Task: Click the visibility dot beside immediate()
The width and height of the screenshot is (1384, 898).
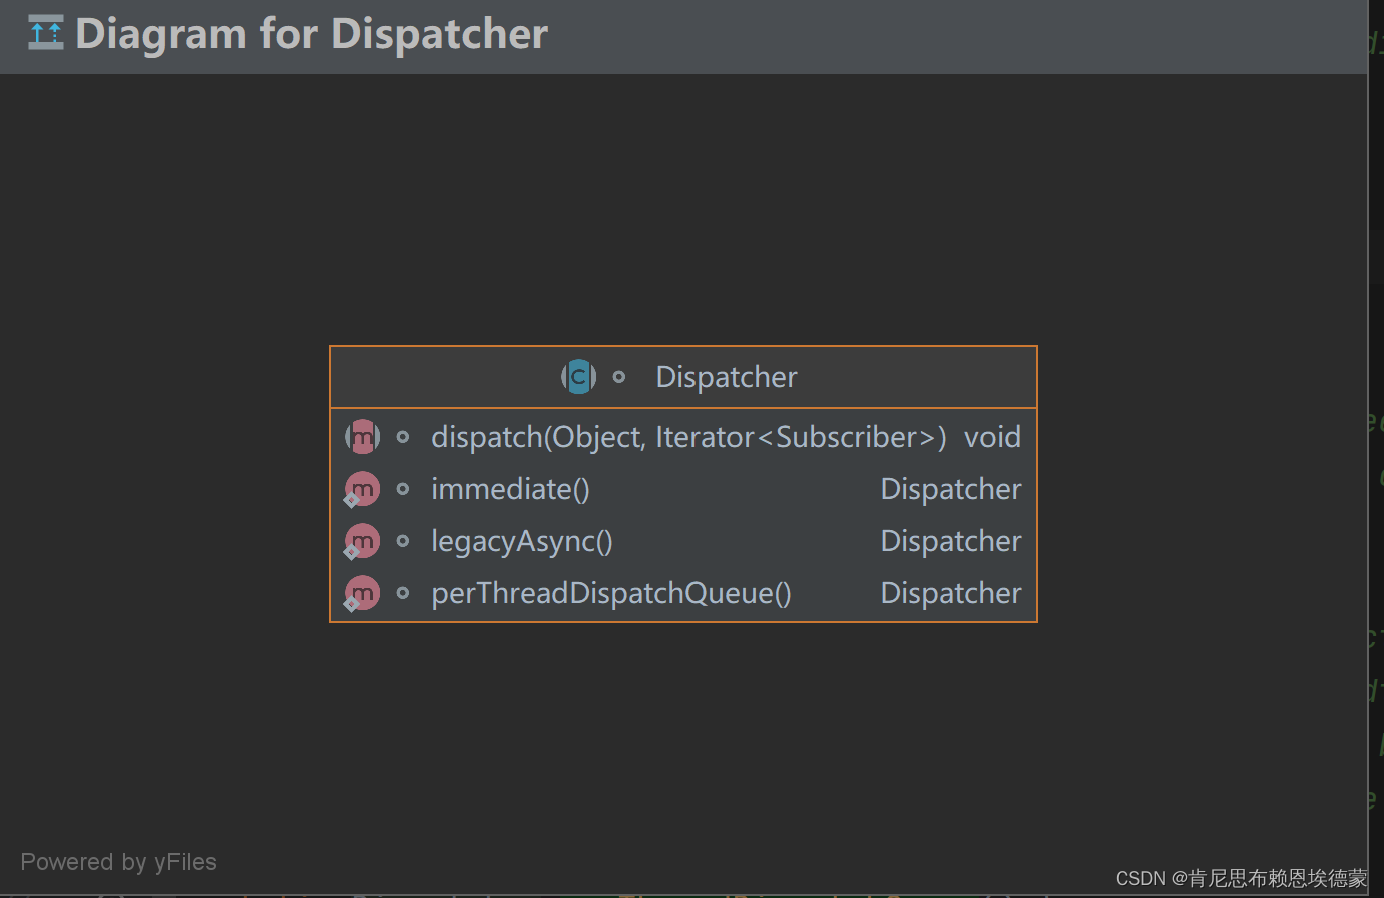Action: [403, 489]
